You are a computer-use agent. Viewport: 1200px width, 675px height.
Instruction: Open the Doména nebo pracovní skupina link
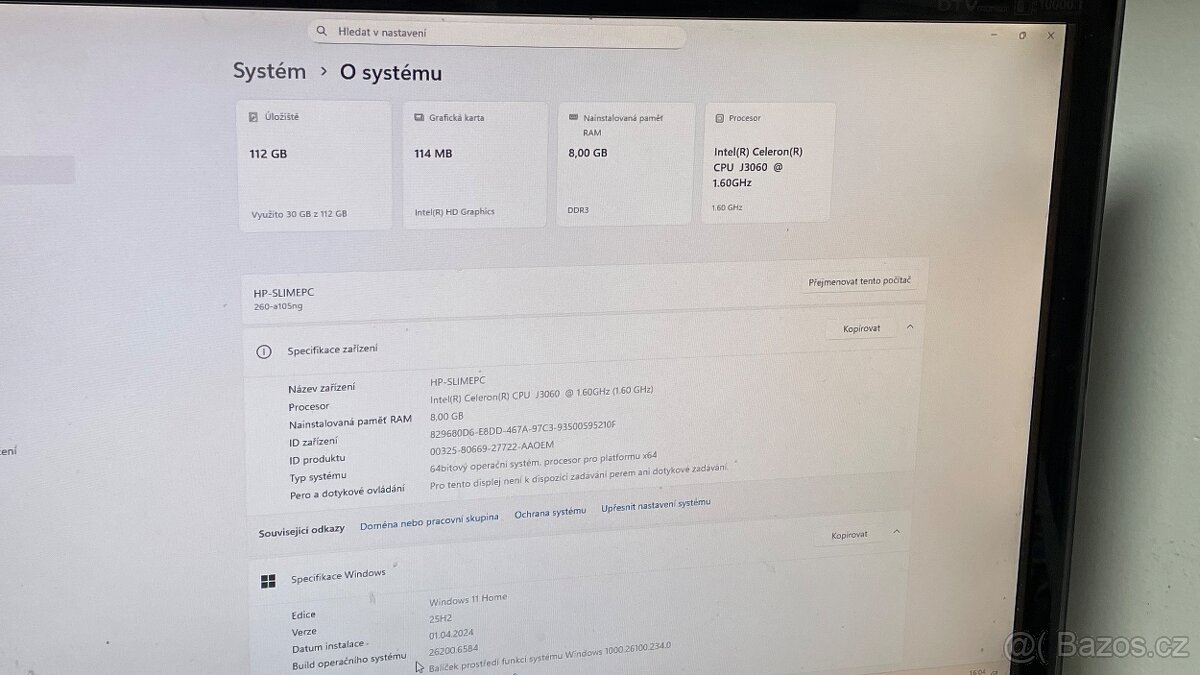(x=427, y=521)
